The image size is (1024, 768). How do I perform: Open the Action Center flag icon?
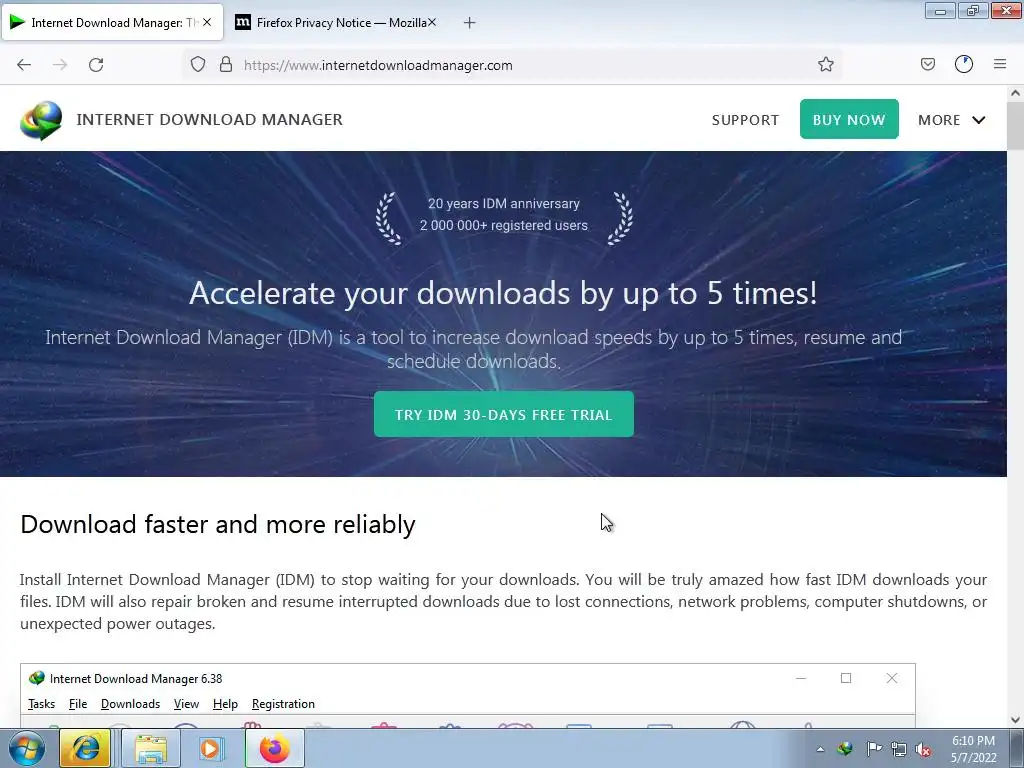point(873,749)
